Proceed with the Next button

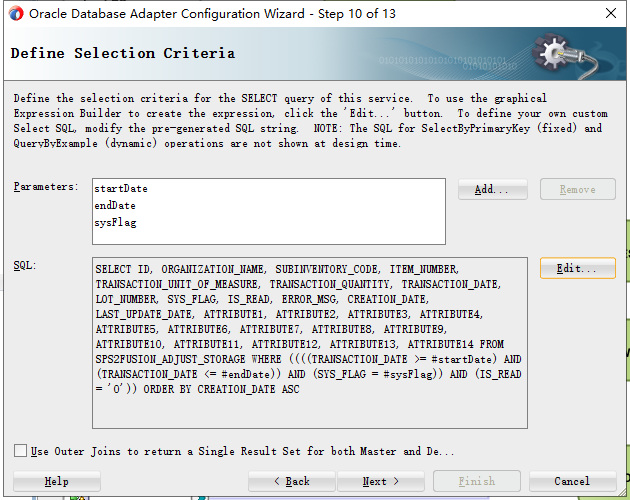tap(381, 481)
